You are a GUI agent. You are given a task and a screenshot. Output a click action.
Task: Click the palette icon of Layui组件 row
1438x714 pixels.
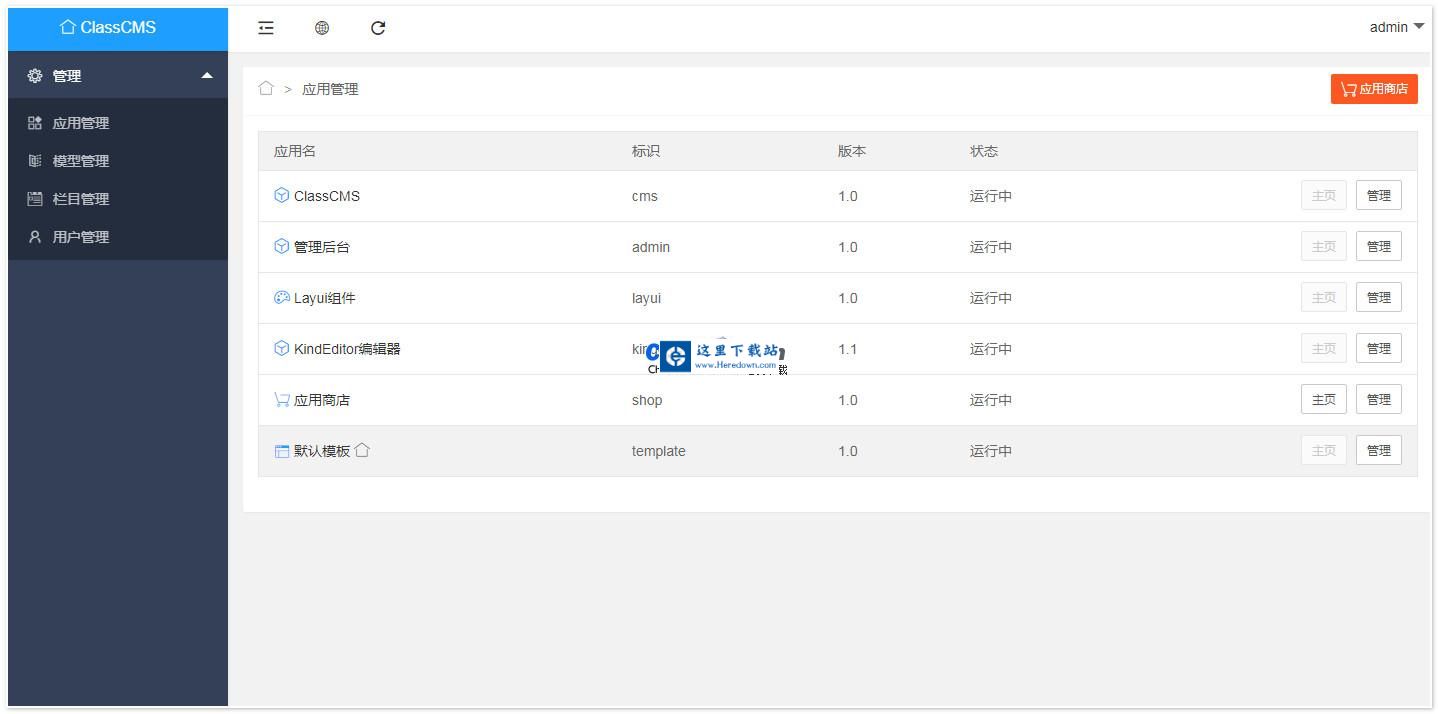[282, 297]
